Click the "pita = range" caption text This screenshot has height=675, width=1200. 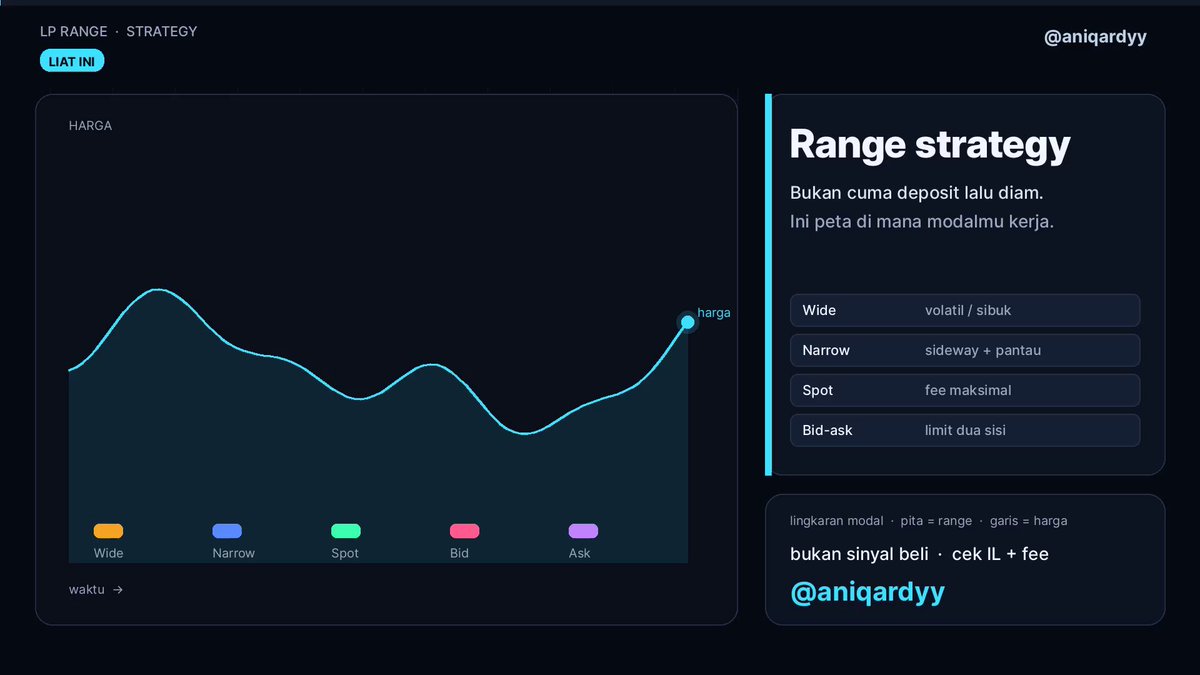[936, 520]
